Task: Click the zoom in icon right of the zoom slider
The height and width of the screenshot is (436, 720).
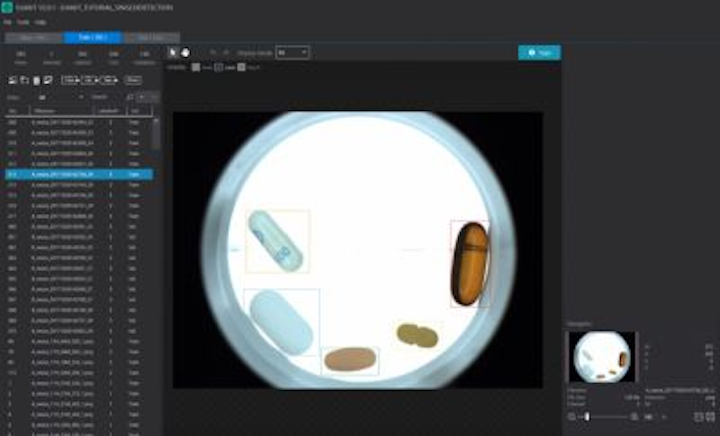Action: pos(634,417)
